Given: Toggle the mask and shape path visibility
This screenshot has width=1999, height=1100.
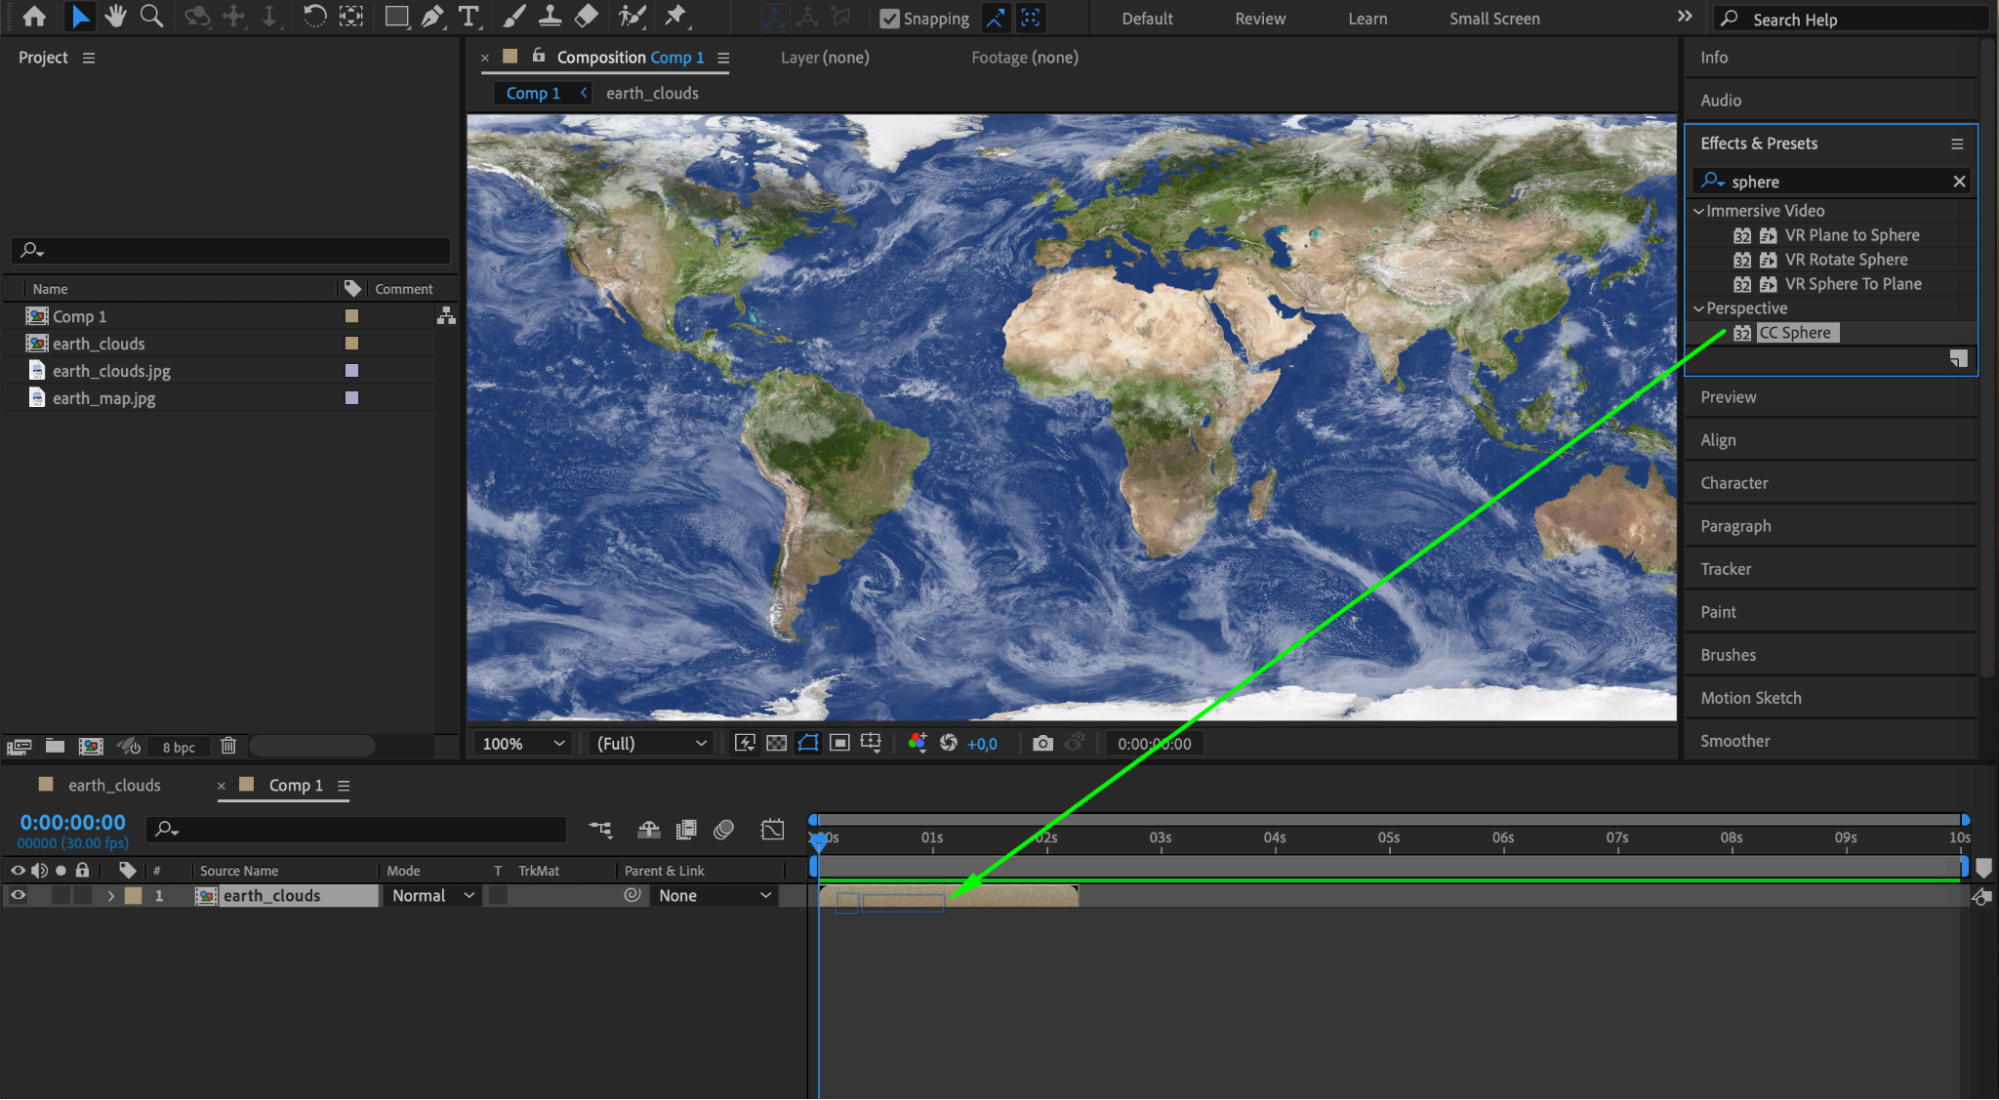Looking at the screenshot, I should coord(808,743).
